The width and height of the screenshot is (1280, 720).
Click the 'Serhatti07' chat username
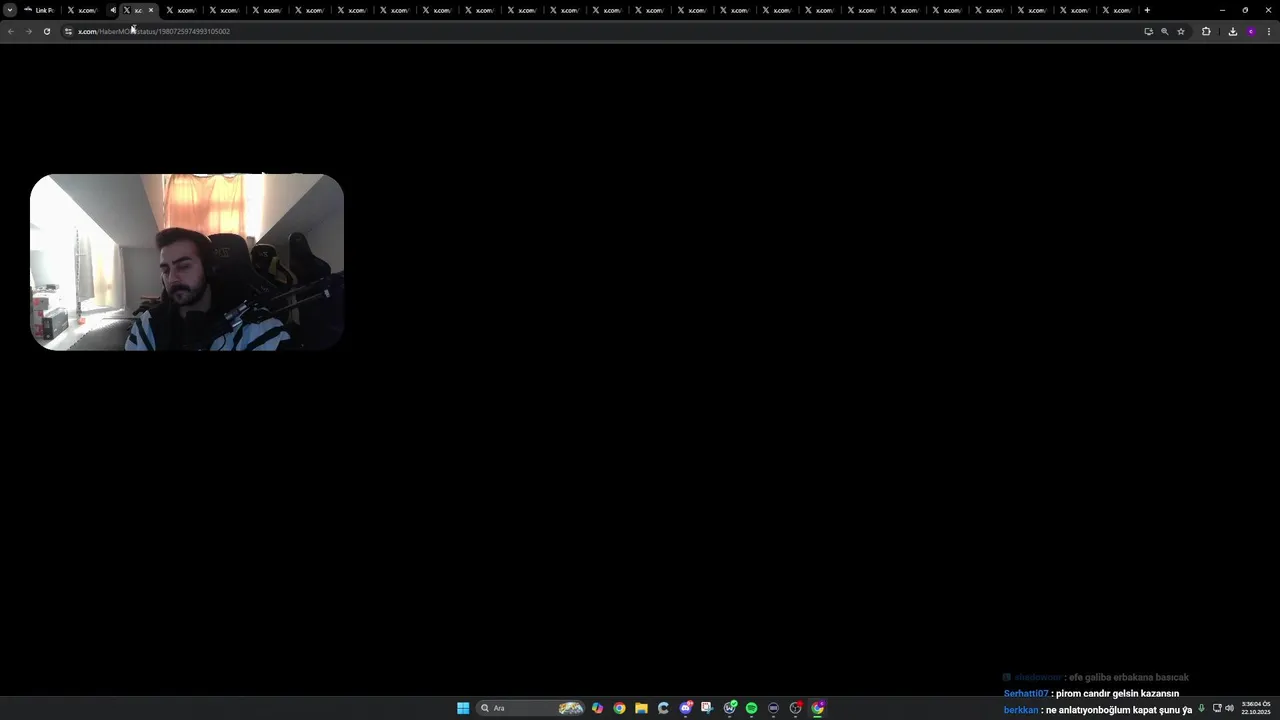point(1026,693)
